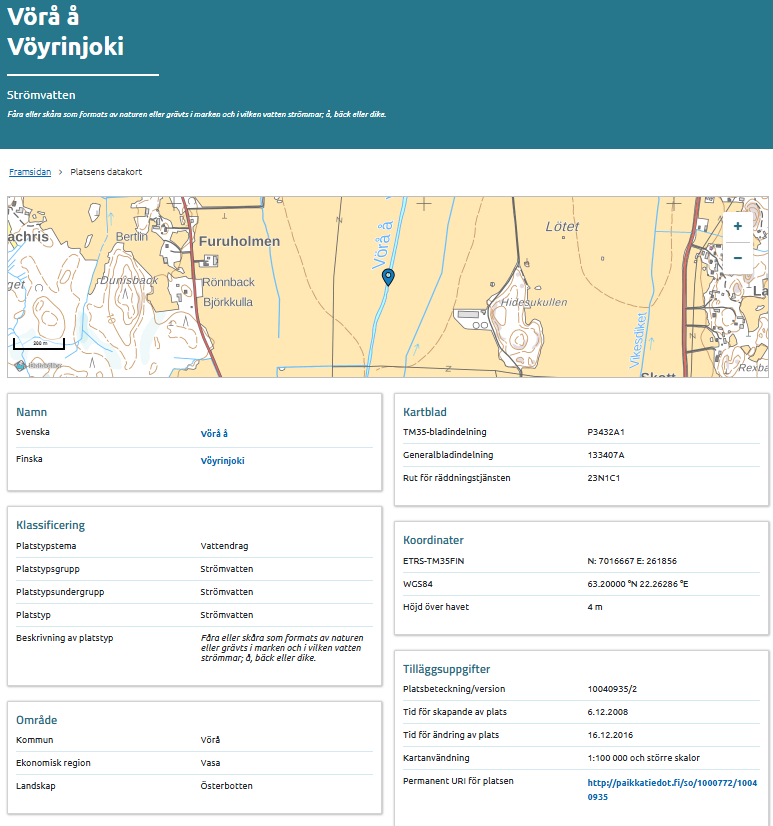Click the 200 m scale bar
The height and width of the screenshot is (826, 773).
[x=38, y=343]
